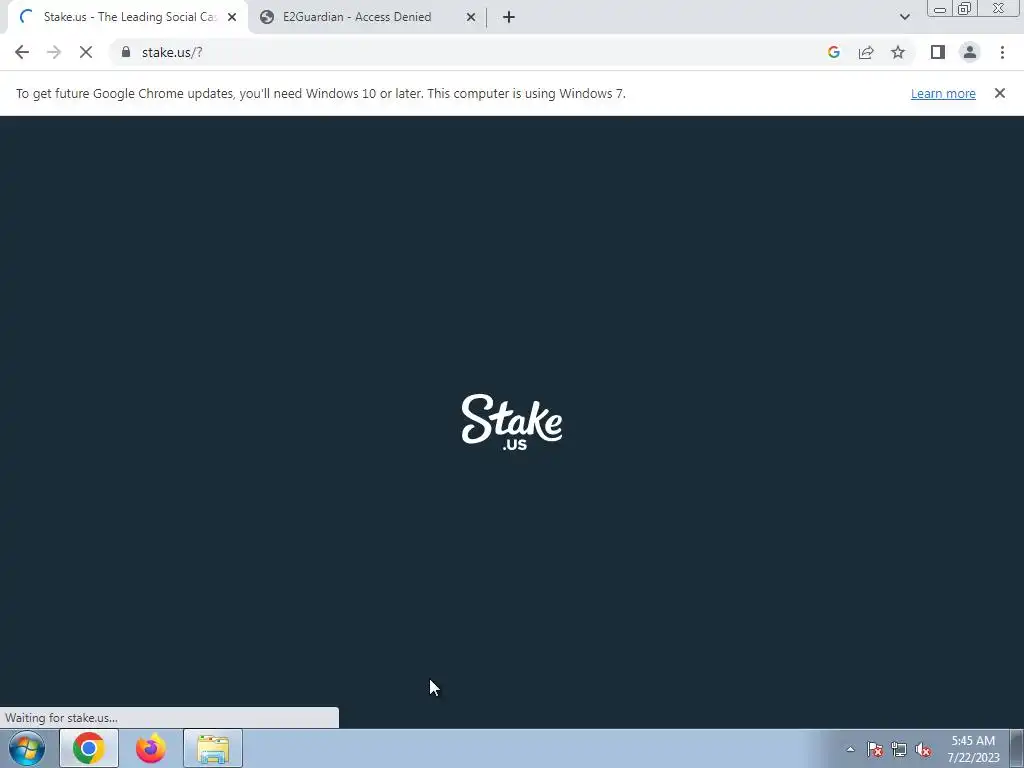Stop loading the stake.us page
Image resolution: width=1024 pixels, height=768 pixels.
pos(86,52)
